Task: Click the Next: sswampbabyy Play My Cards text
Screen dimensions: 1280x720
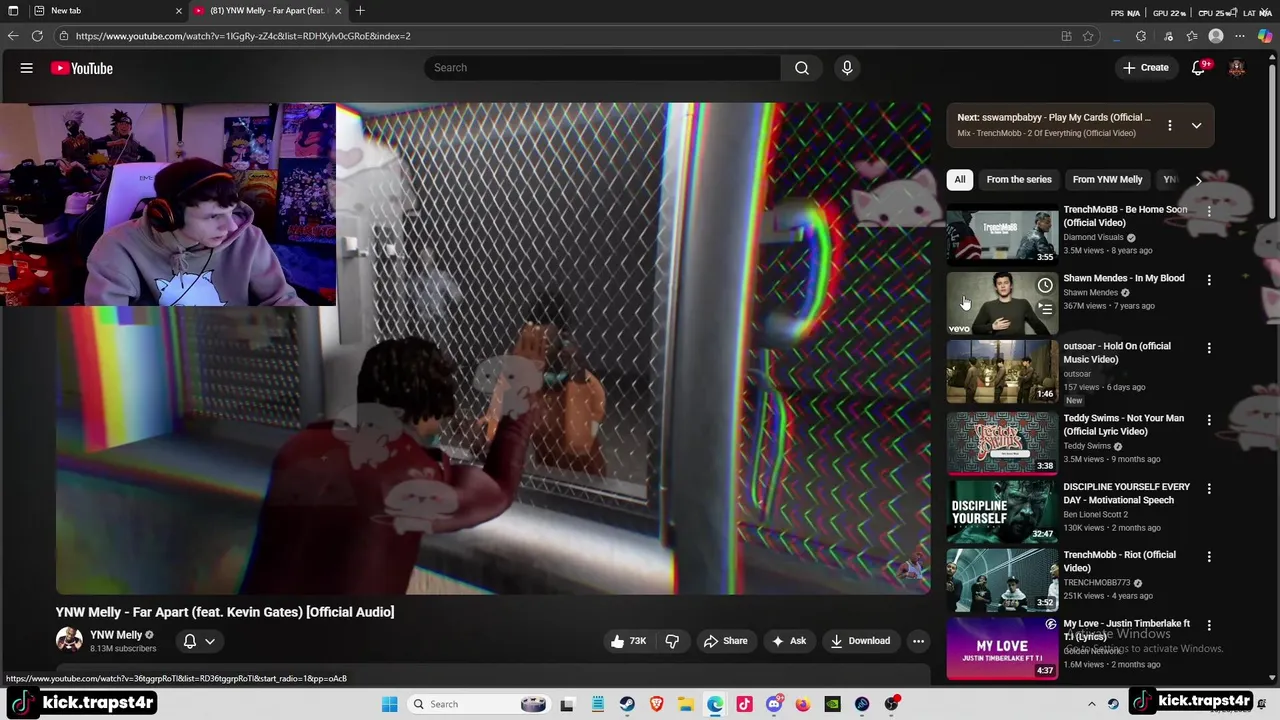Action: [x=1054, y=118]
